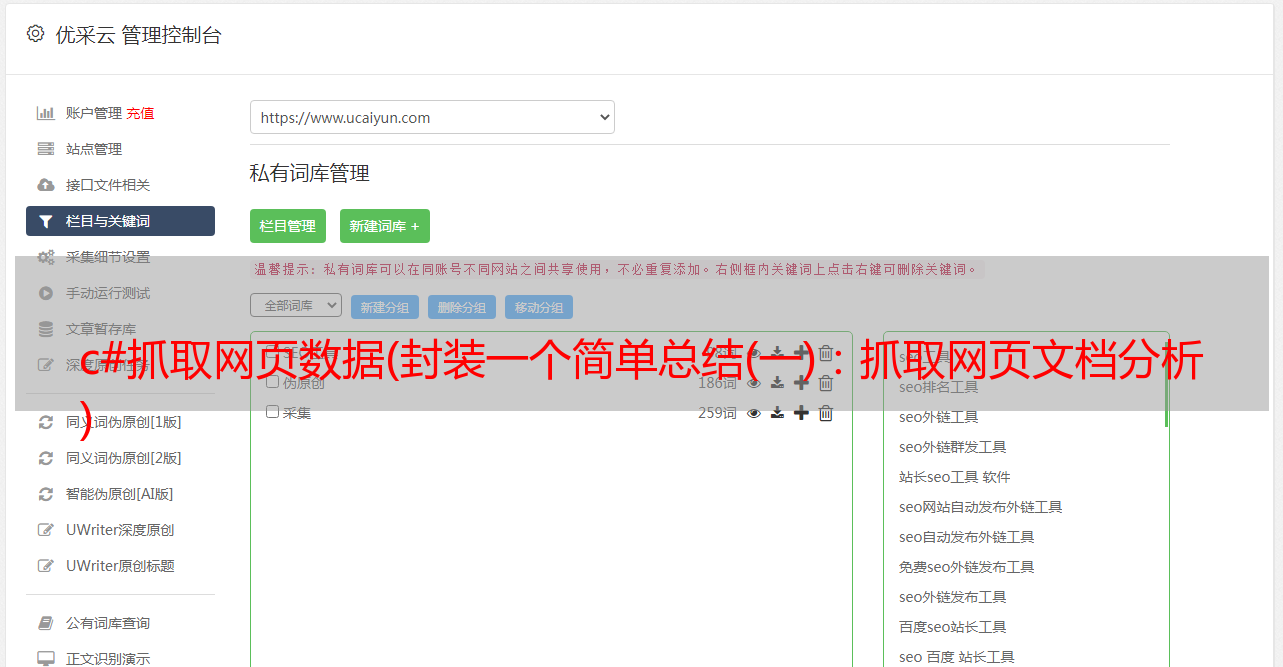1283x667 pixels.
Task: Open the https://www.ucaiyun.com site dropdown
Action: click(x=432, y=117)
